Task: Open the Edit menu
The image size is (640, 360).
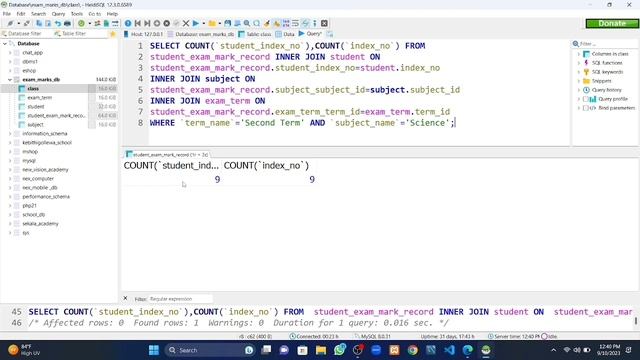Action: click(x=21, y=14)
